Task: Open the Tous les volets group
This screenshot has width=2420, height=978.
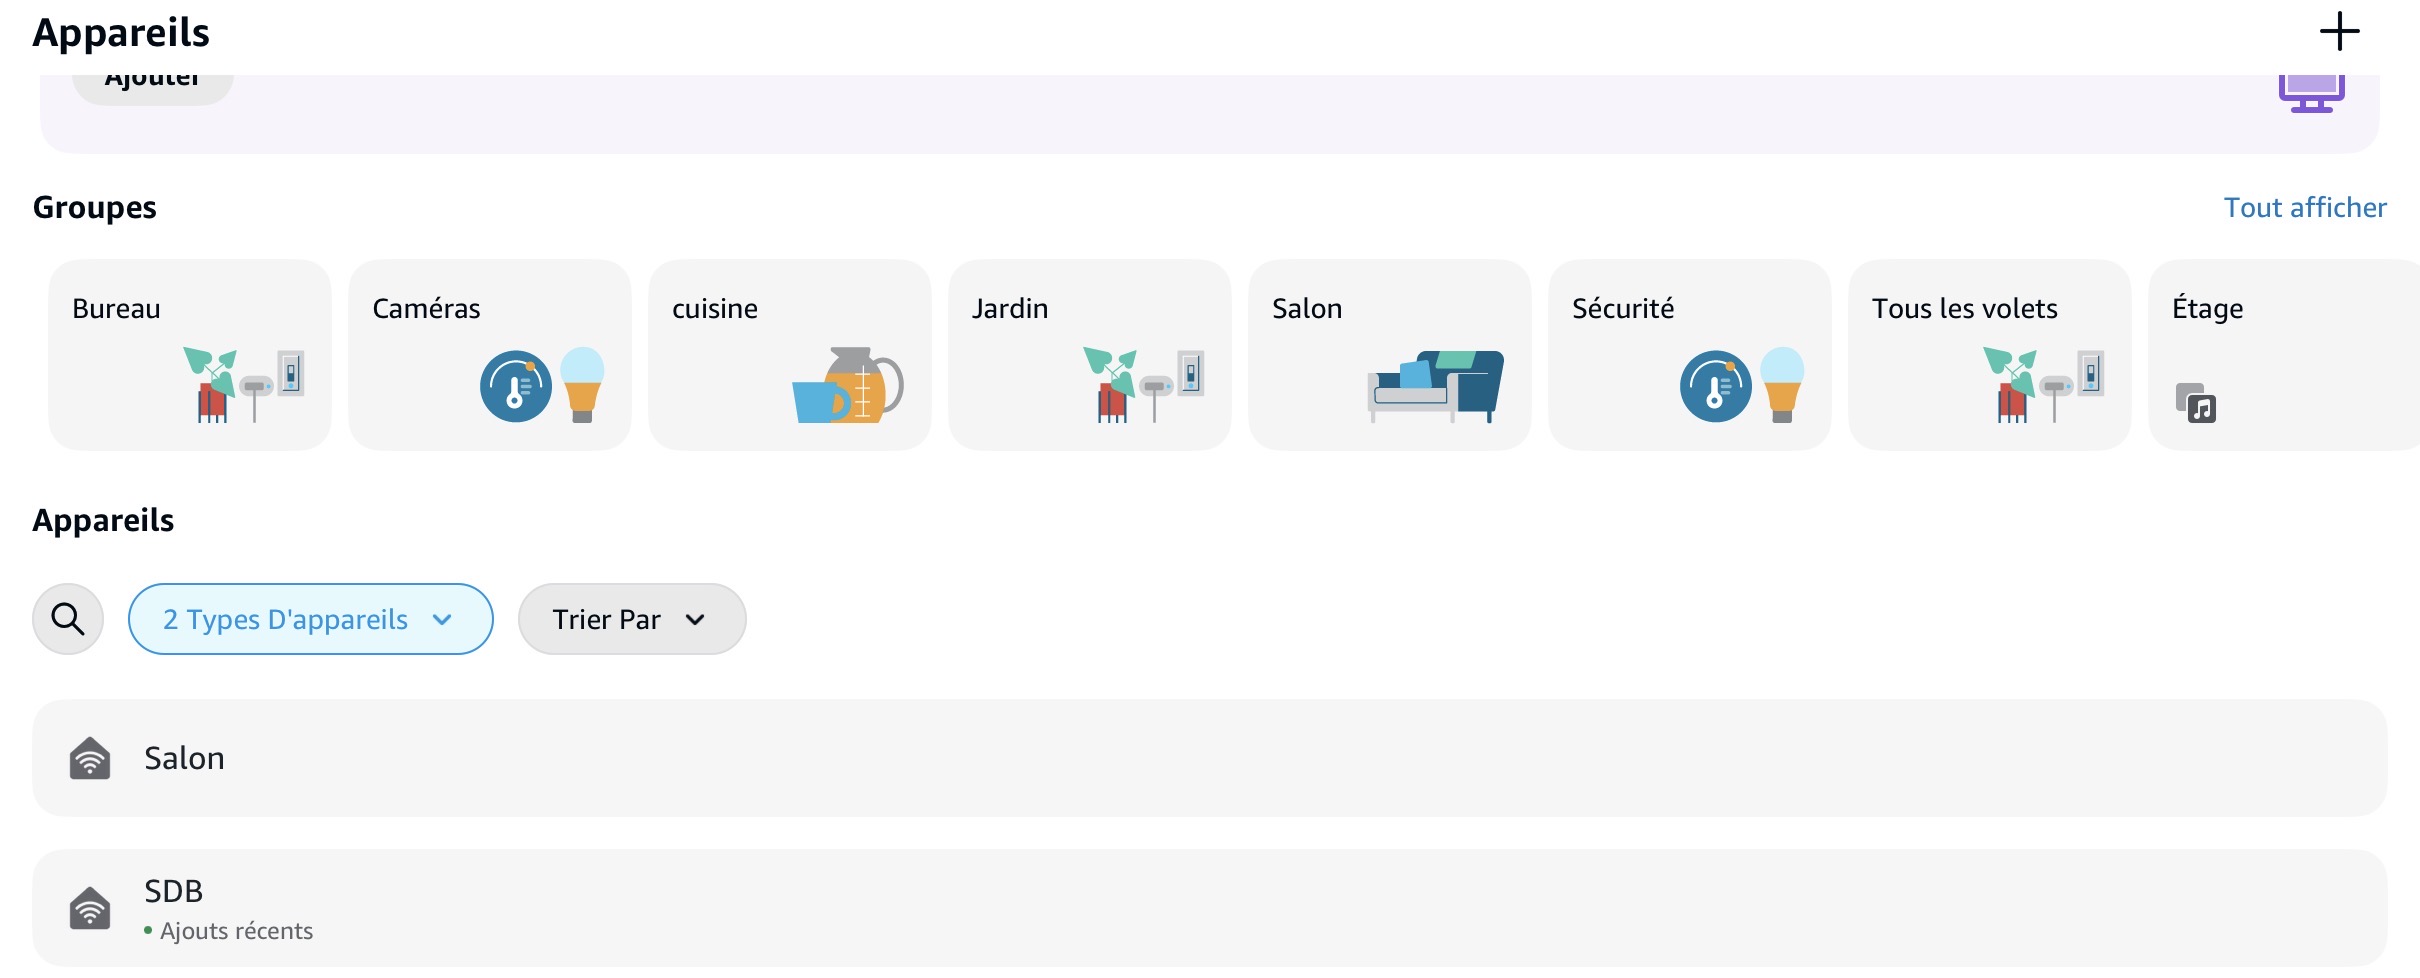Action: point(1989,355)
